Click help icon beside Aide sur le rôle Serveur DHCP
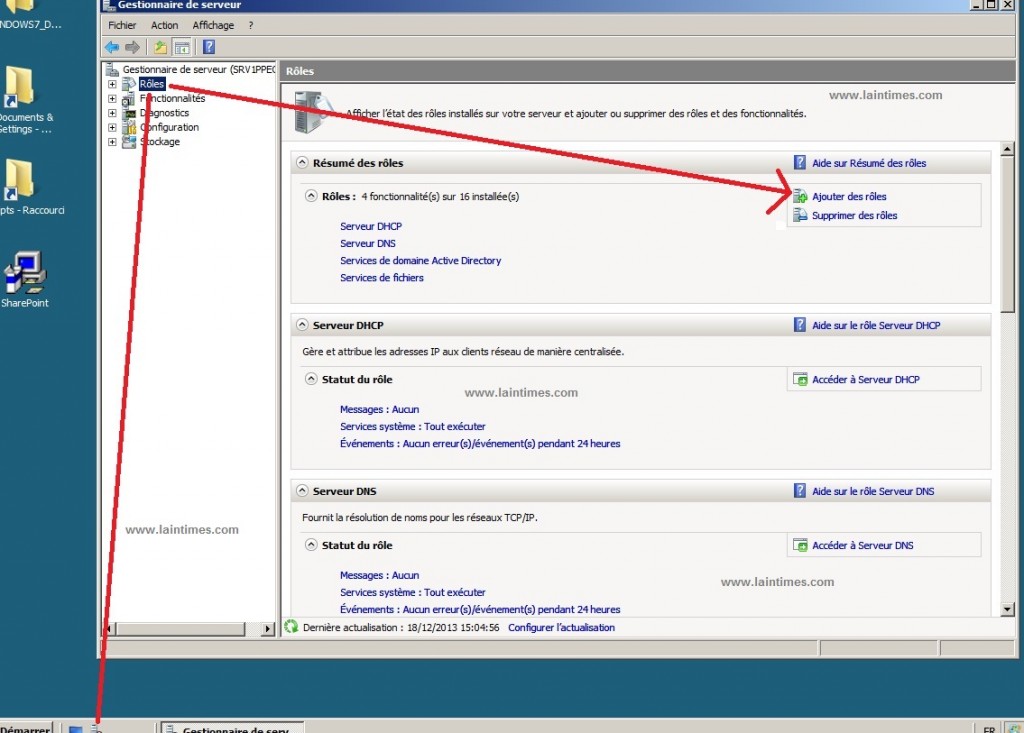This screenshot has height=733, width=1024. 800,325
